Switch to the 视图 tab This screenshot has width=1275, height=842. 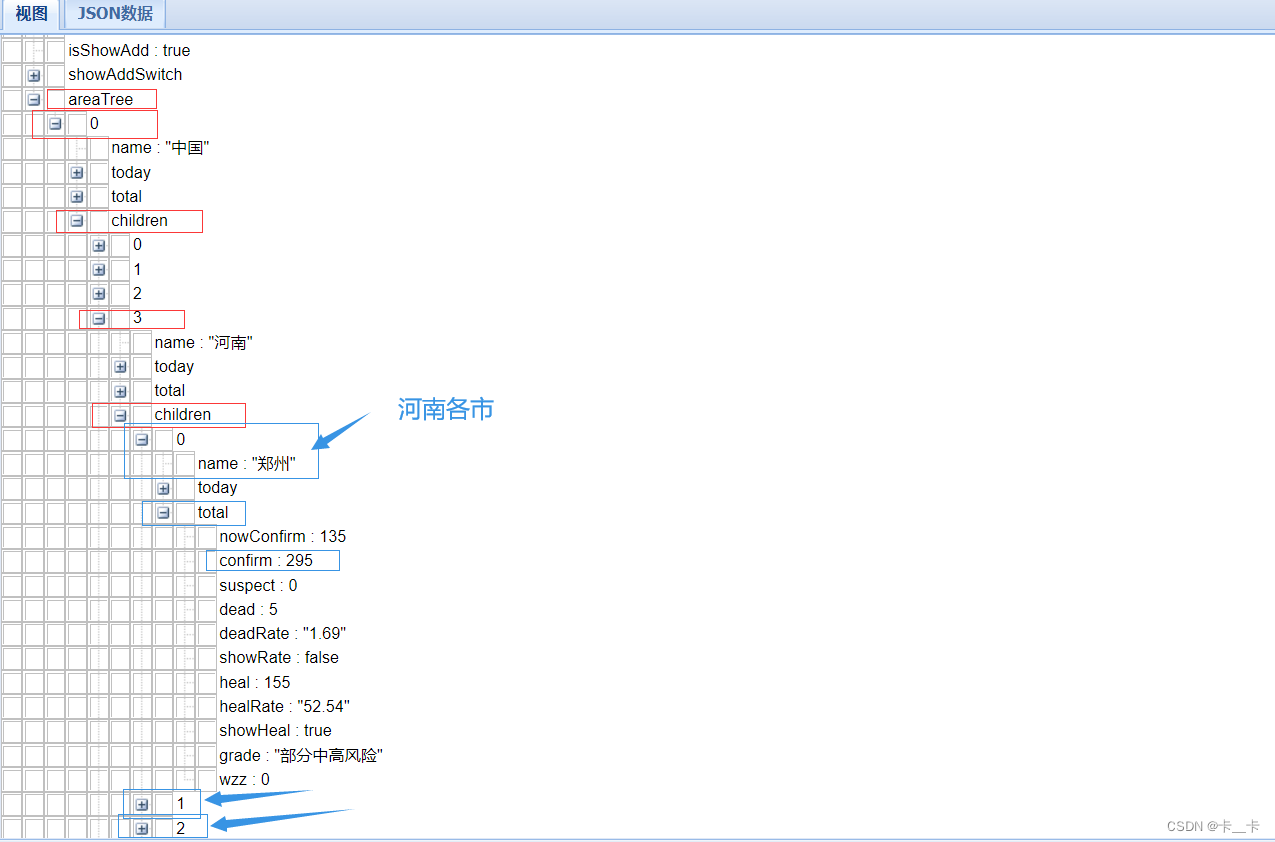pyautogui.click(x=31, y=14)
